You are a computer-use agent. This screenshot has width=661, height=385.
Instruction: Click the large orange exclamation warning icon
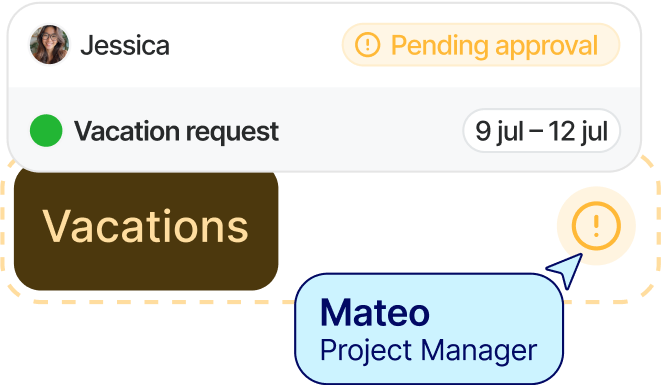click(596, 226)
